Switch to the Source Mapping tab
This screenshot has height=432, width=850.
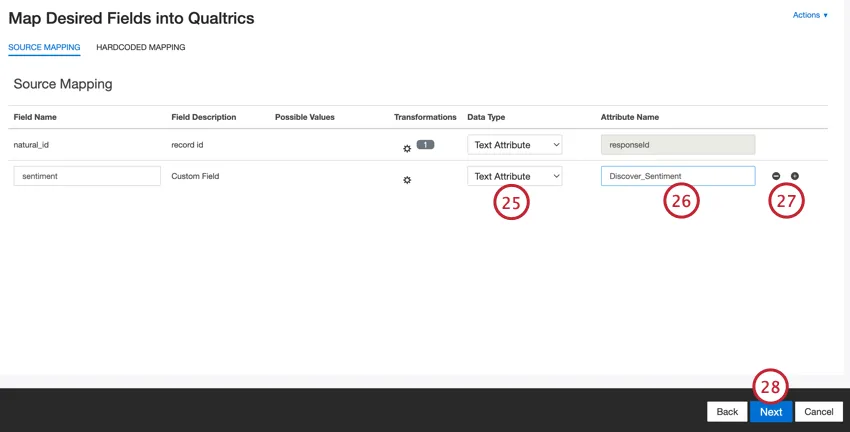[x=44, y=47]
